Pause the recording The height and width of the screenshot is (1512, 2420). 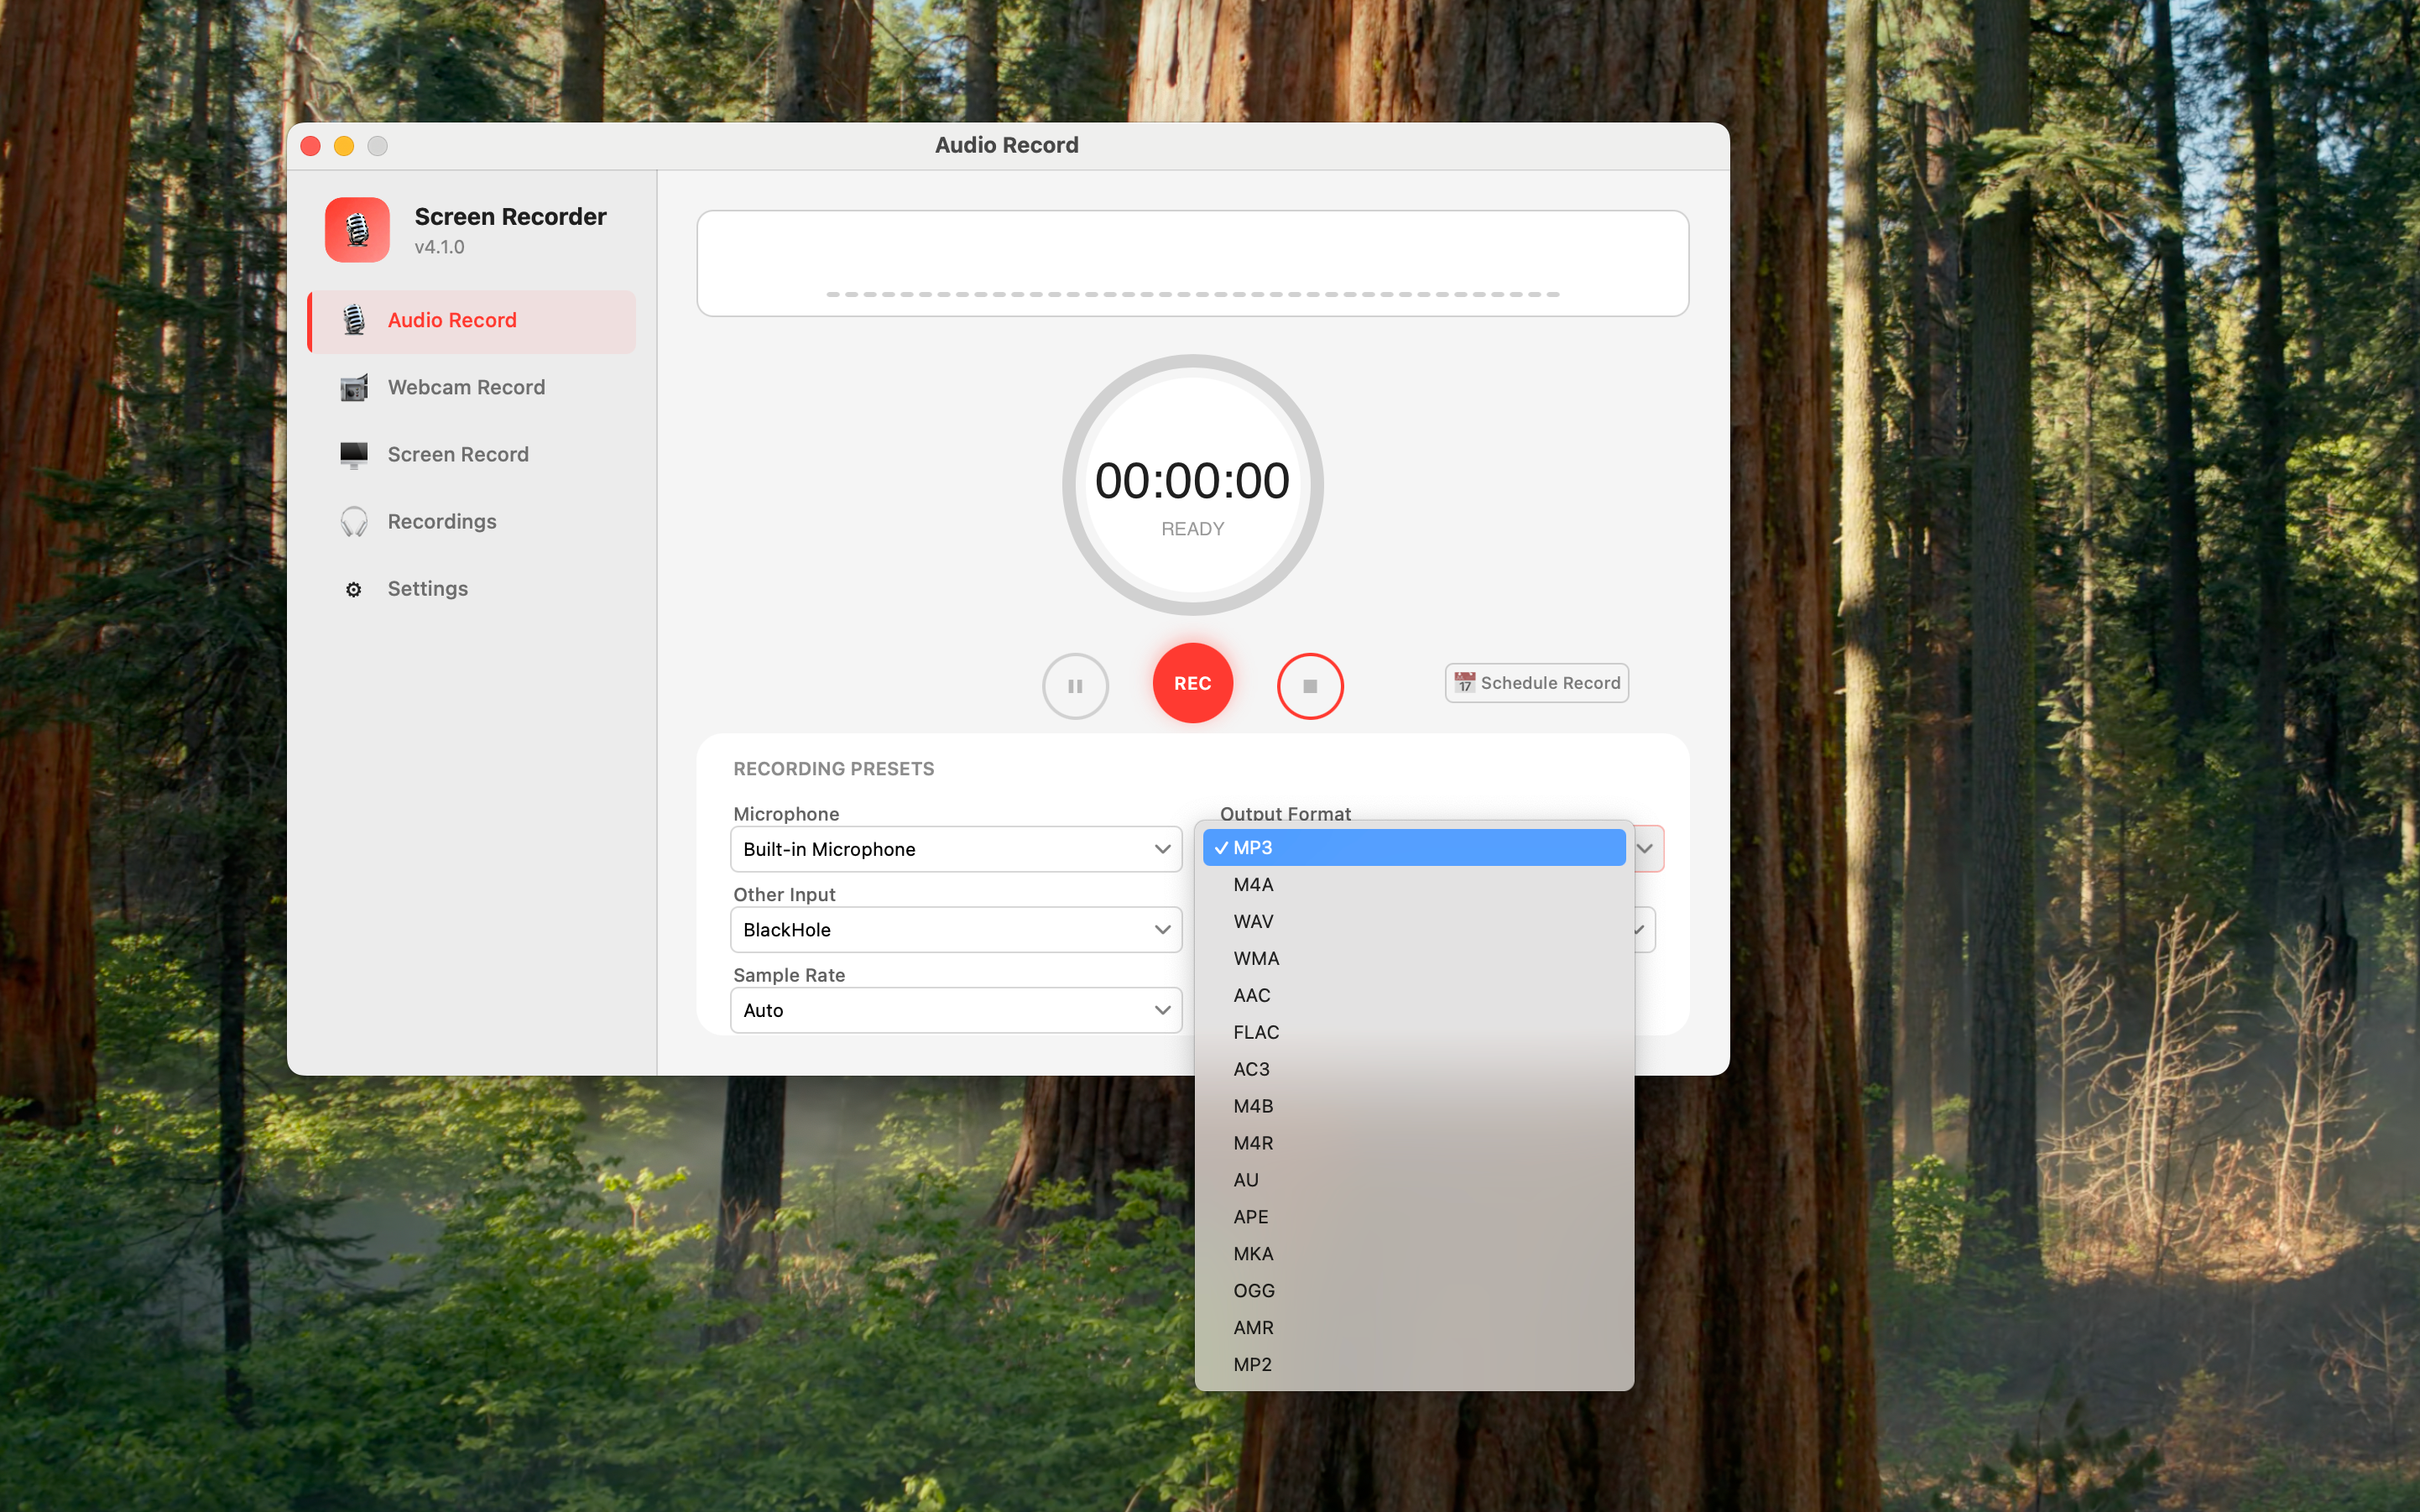pyautogui.click(x=1075, y=687)
